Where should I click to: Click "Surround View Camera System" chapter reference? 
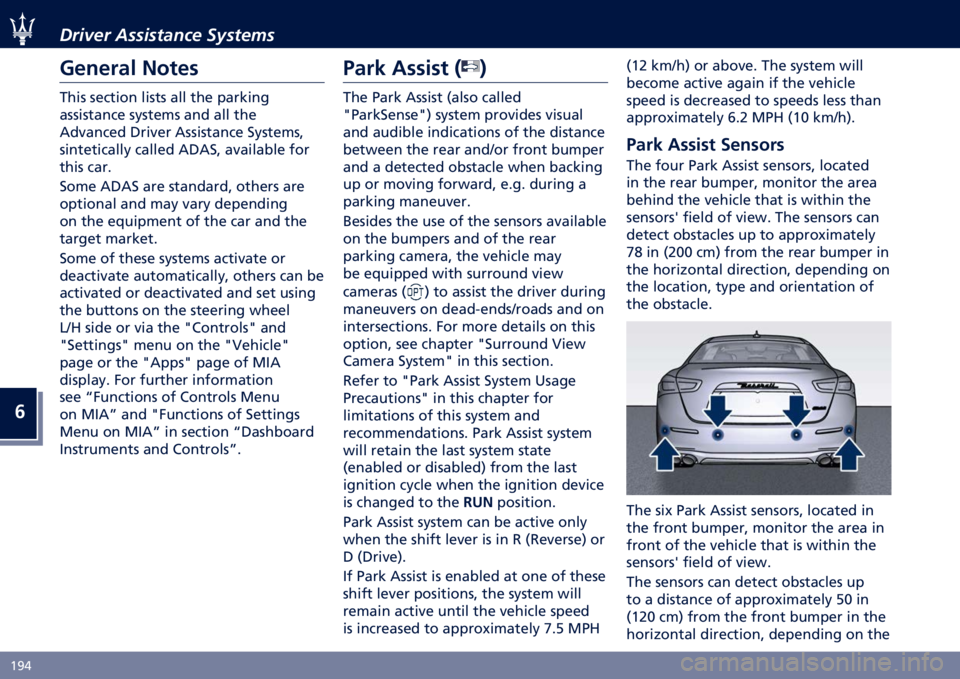click(465, 353)
